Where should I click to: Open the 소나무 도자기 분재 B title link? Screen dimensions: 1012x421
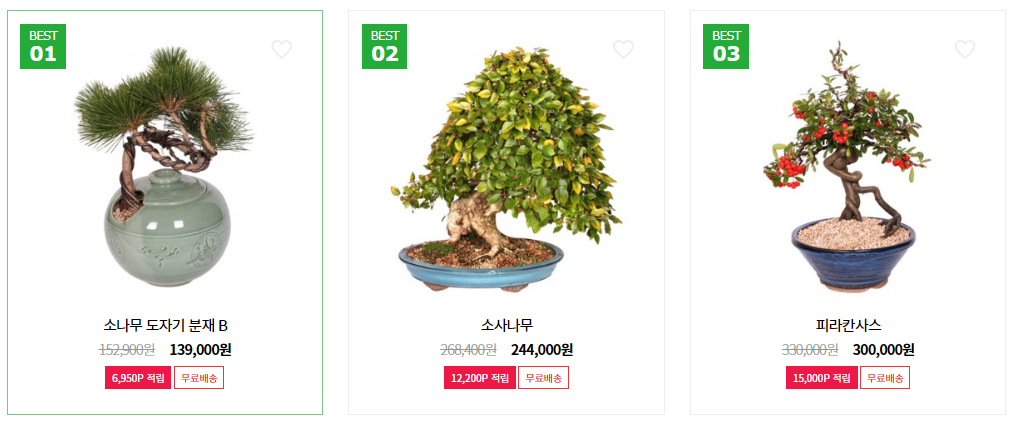coord(165,325)
